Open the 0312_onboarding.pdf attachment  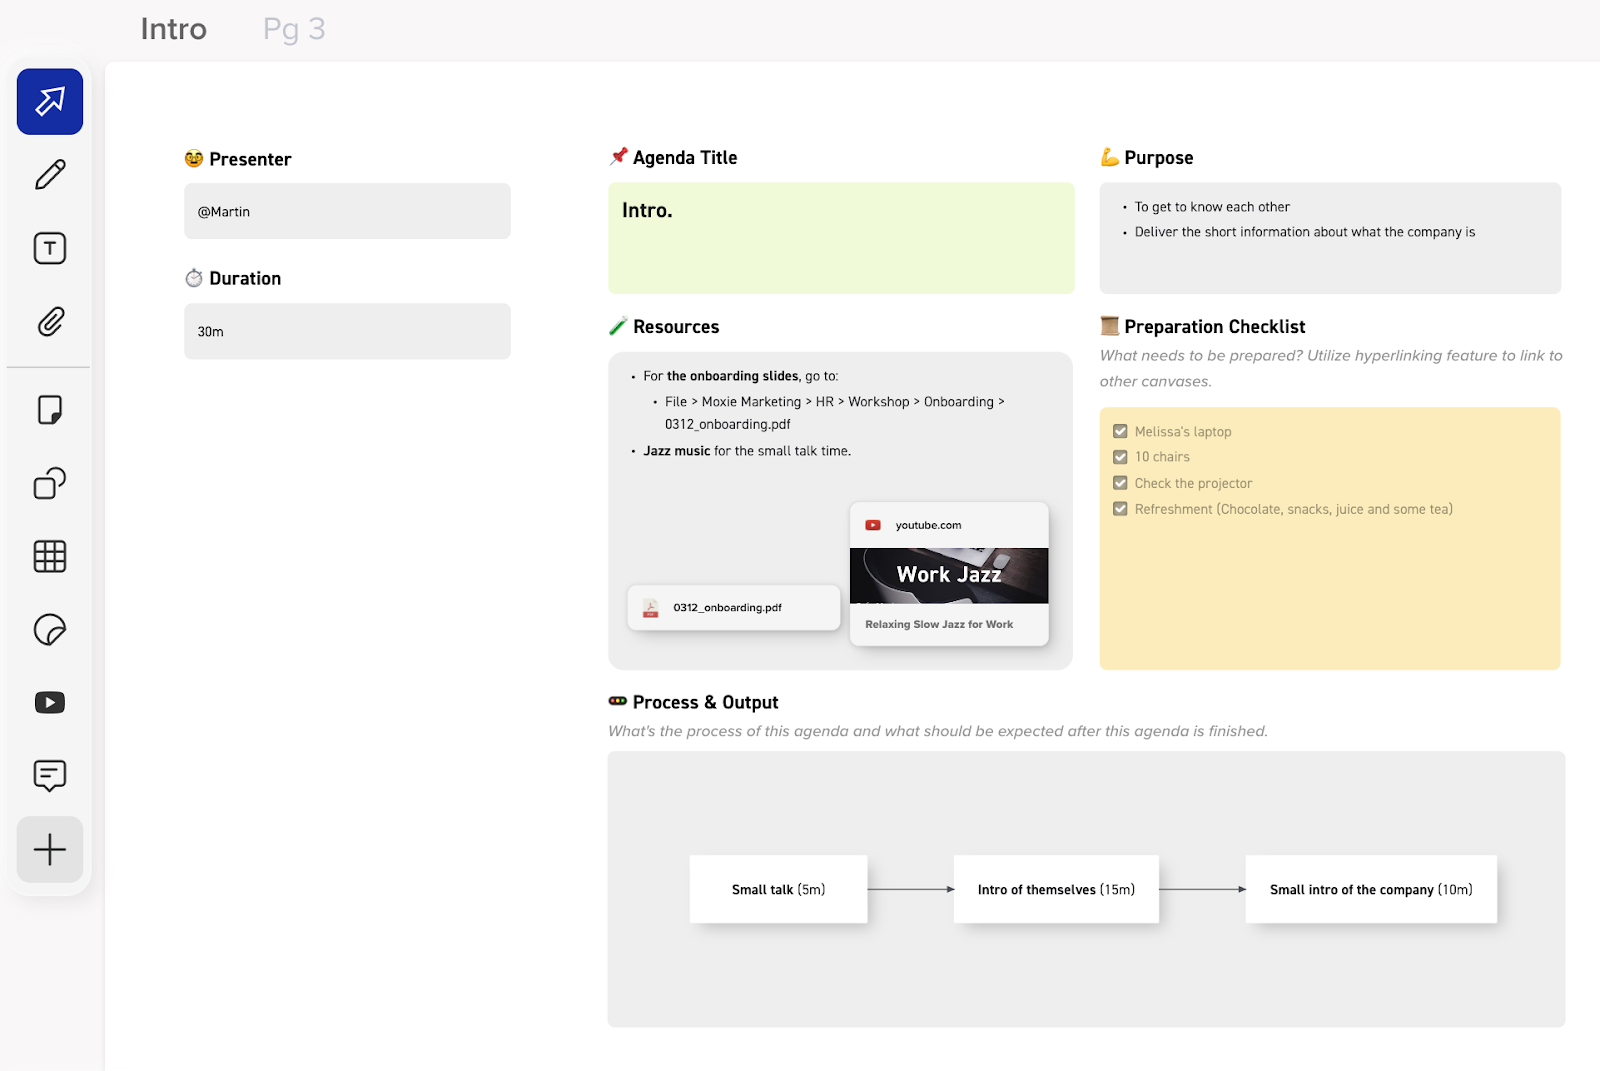click(x=733, y=608)
